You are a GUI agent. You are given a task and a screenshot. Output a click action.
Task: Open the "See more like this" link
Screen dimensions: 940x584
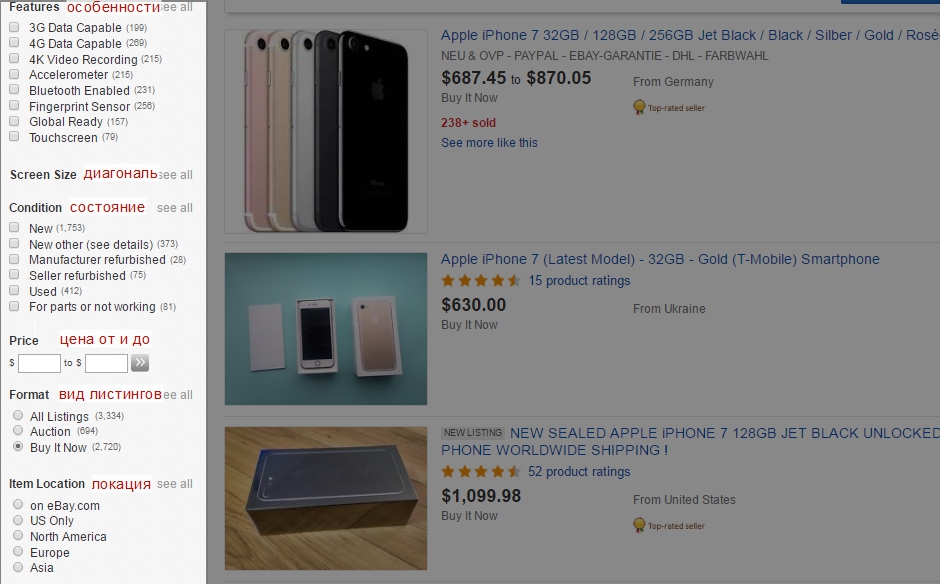tap(489, 143)
